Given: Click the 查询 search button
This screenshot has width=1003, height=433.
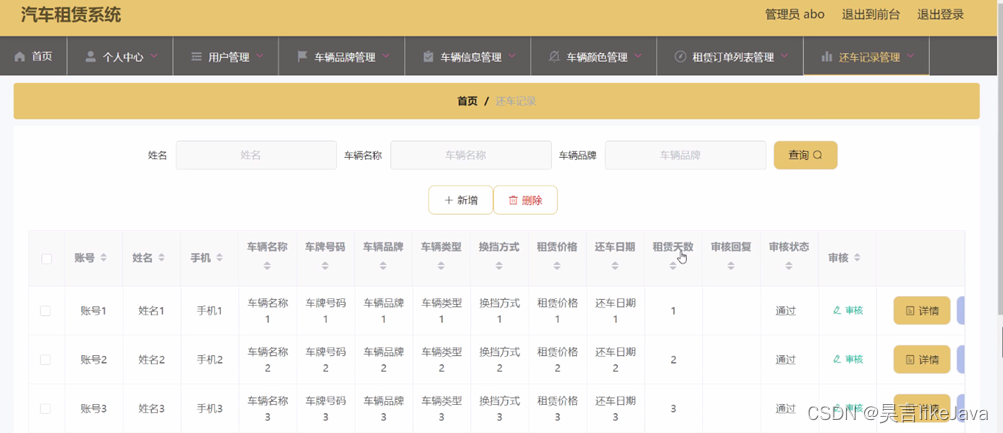Looking at the screenshot, I should pyautogui.click(x=805, y=155).
